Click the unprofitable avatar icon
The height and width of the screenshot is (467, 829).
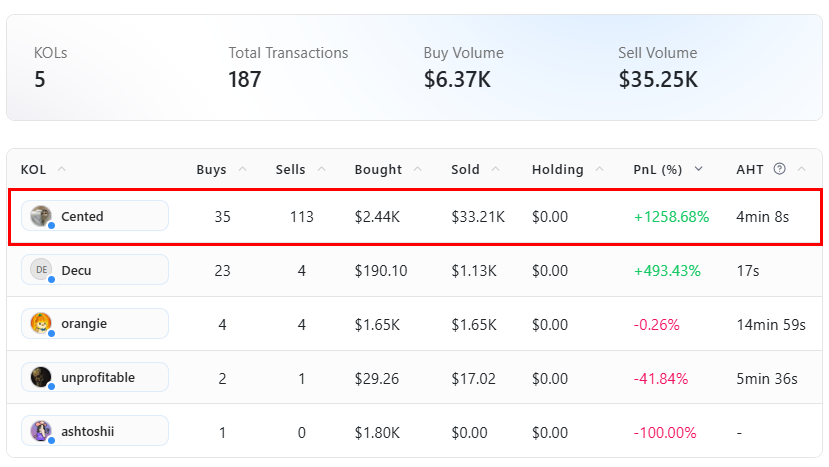[x=41, y=378]
